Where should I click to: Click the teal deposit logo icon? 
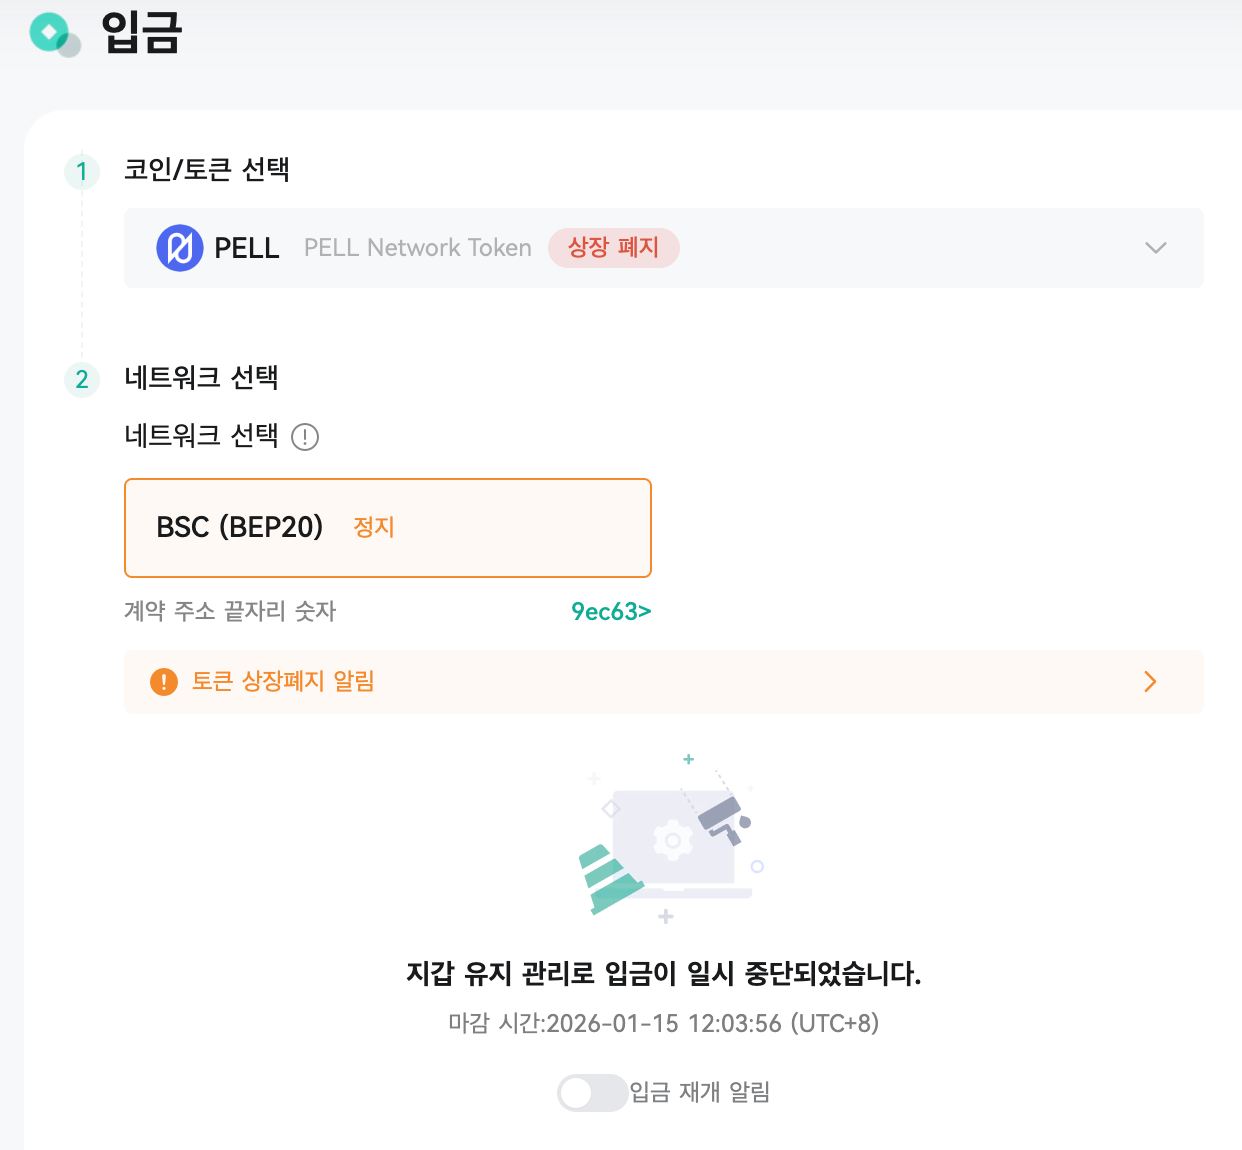click(54, 35)
